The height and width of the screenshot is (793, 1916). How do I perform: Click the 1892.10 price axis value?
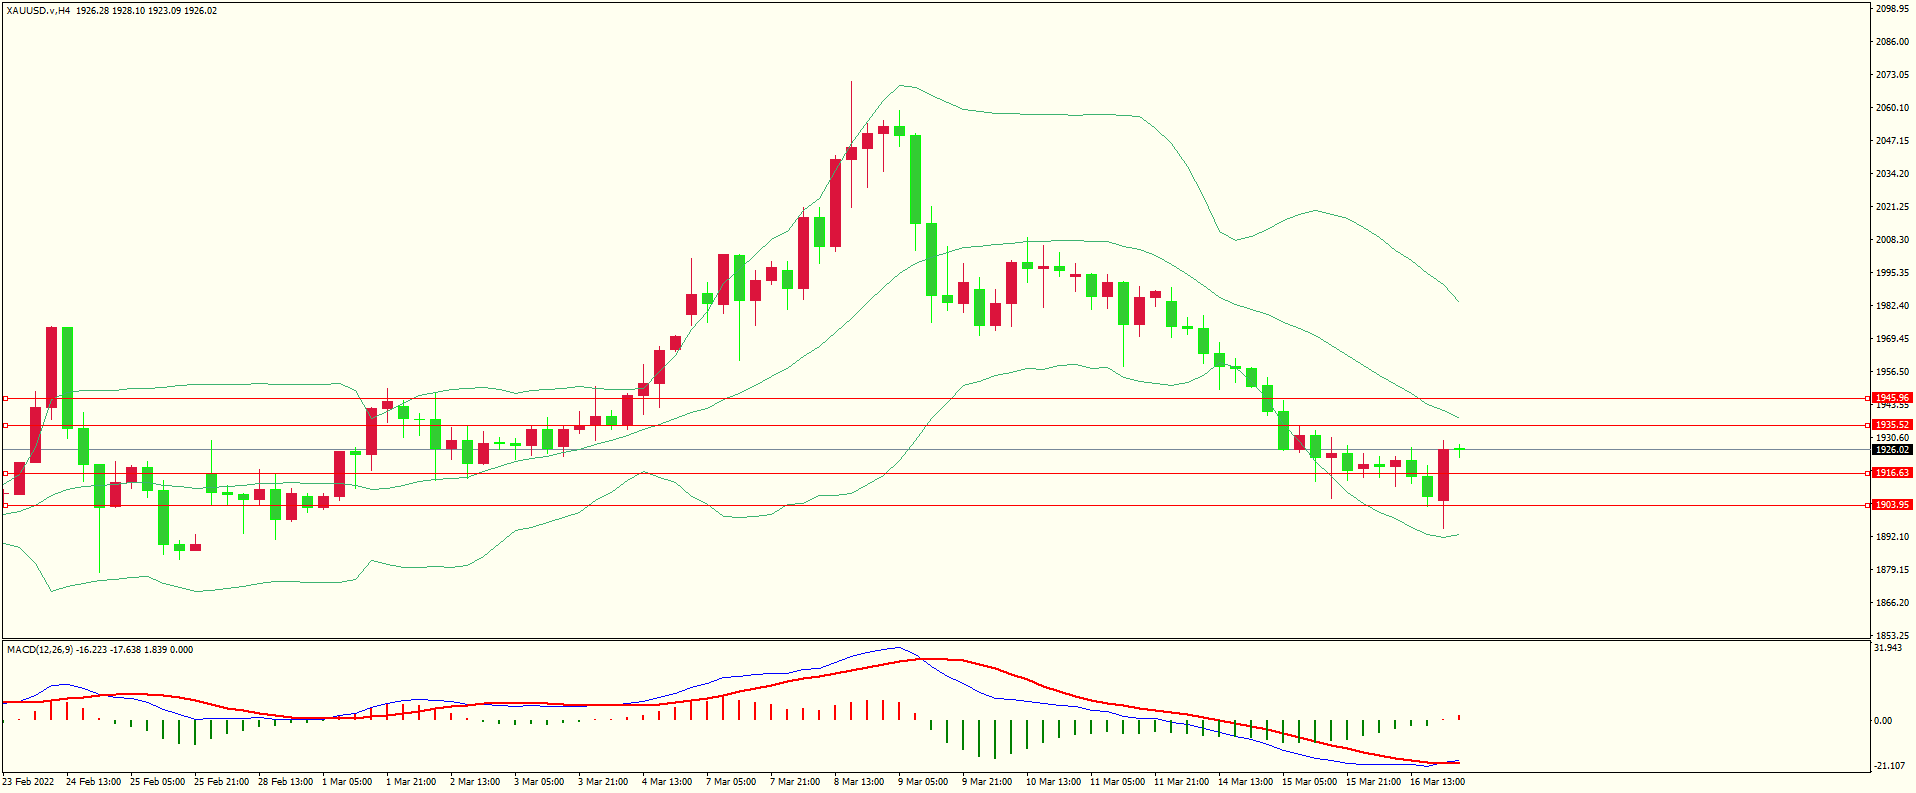(x=1892, y=537)
